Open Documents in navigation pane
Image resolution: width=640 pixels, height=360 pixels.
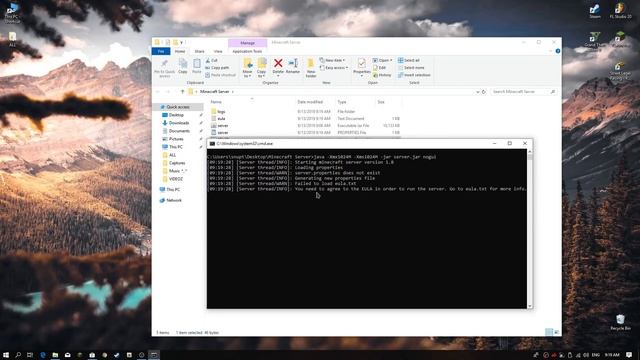point(179,131)
